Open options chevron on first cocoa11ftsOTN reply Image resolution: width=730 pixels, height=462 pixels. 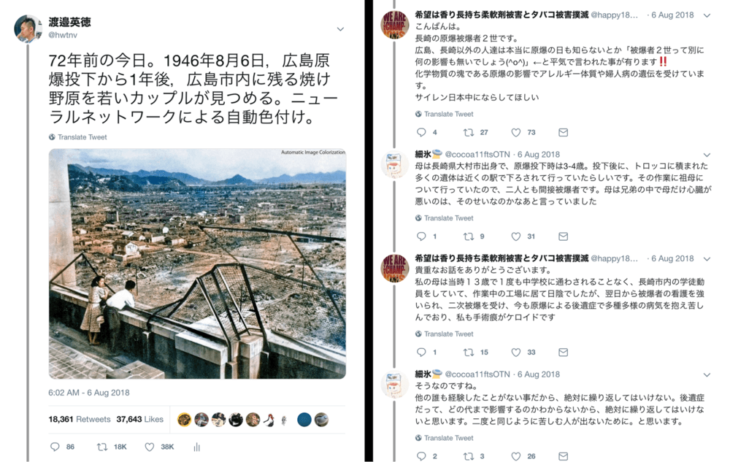707,155
